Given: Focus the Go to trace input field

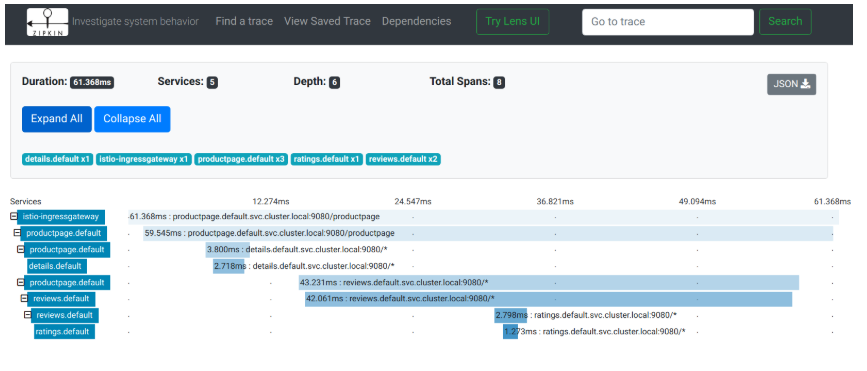Looking at the screenshot, I should pos(667,22).
